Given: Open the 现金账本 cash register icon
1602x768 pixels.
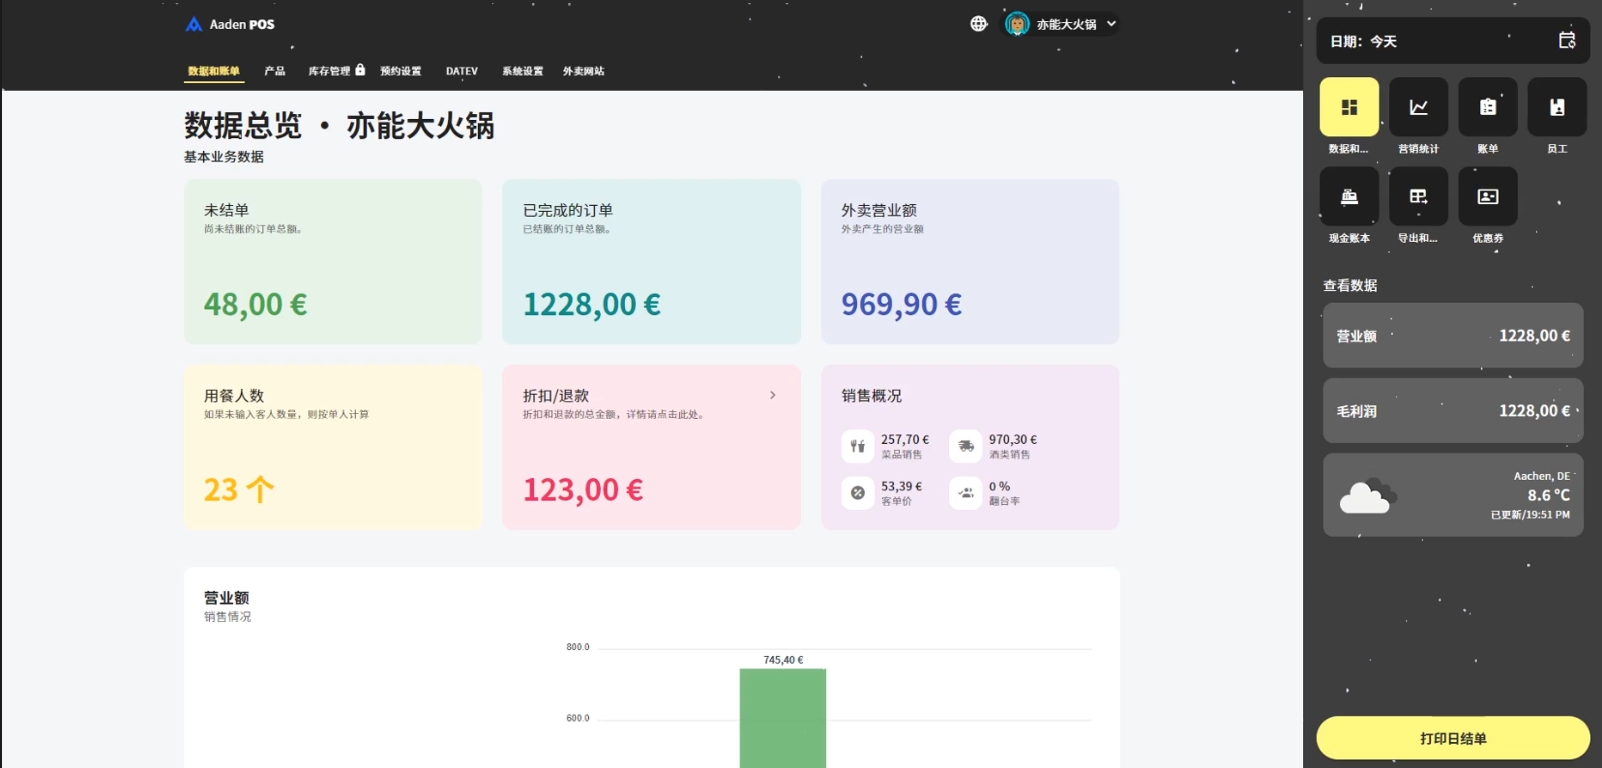Looking at the screenshot, I should [x=1349, y=197].
